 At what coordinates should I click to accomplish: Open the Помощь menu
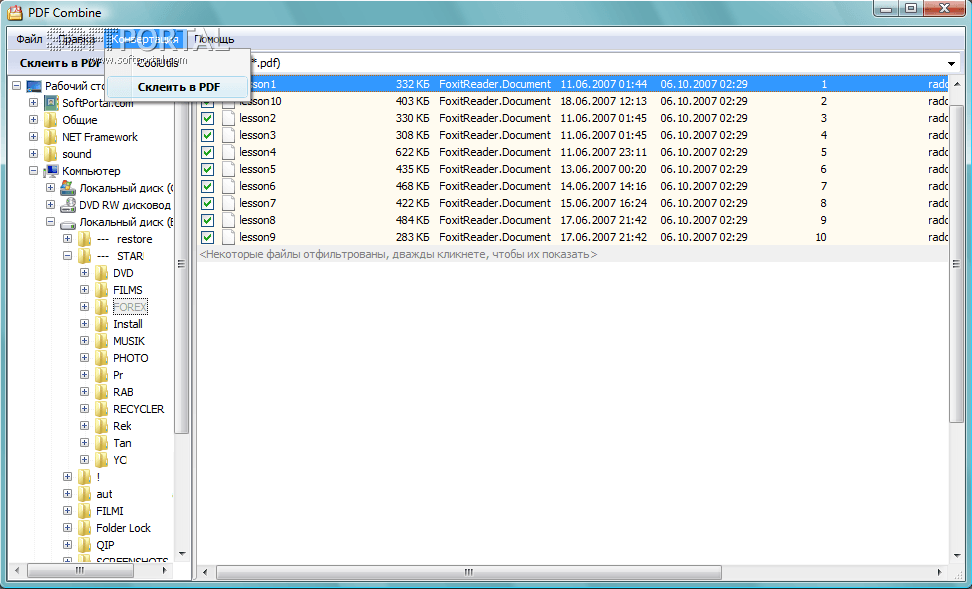[x=214, y=39]
